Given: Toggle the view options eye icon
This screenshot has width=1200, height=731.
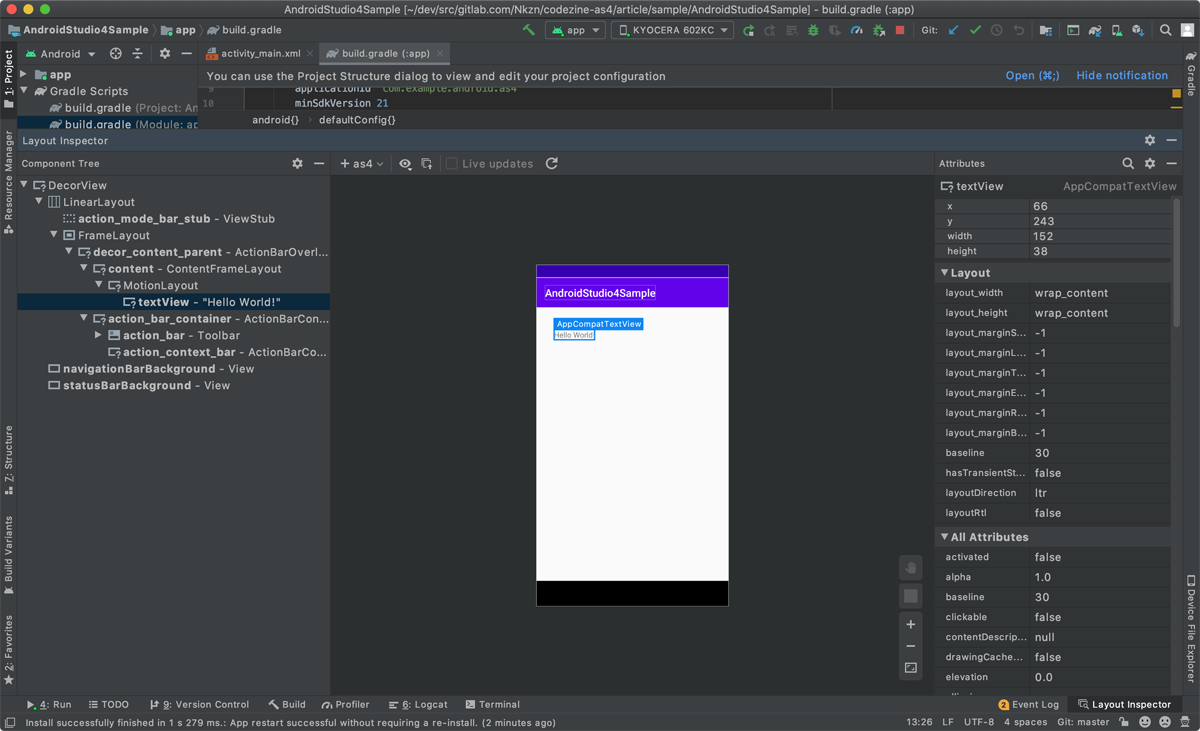Looking at the screenshot, I should (x=405, y=164).
